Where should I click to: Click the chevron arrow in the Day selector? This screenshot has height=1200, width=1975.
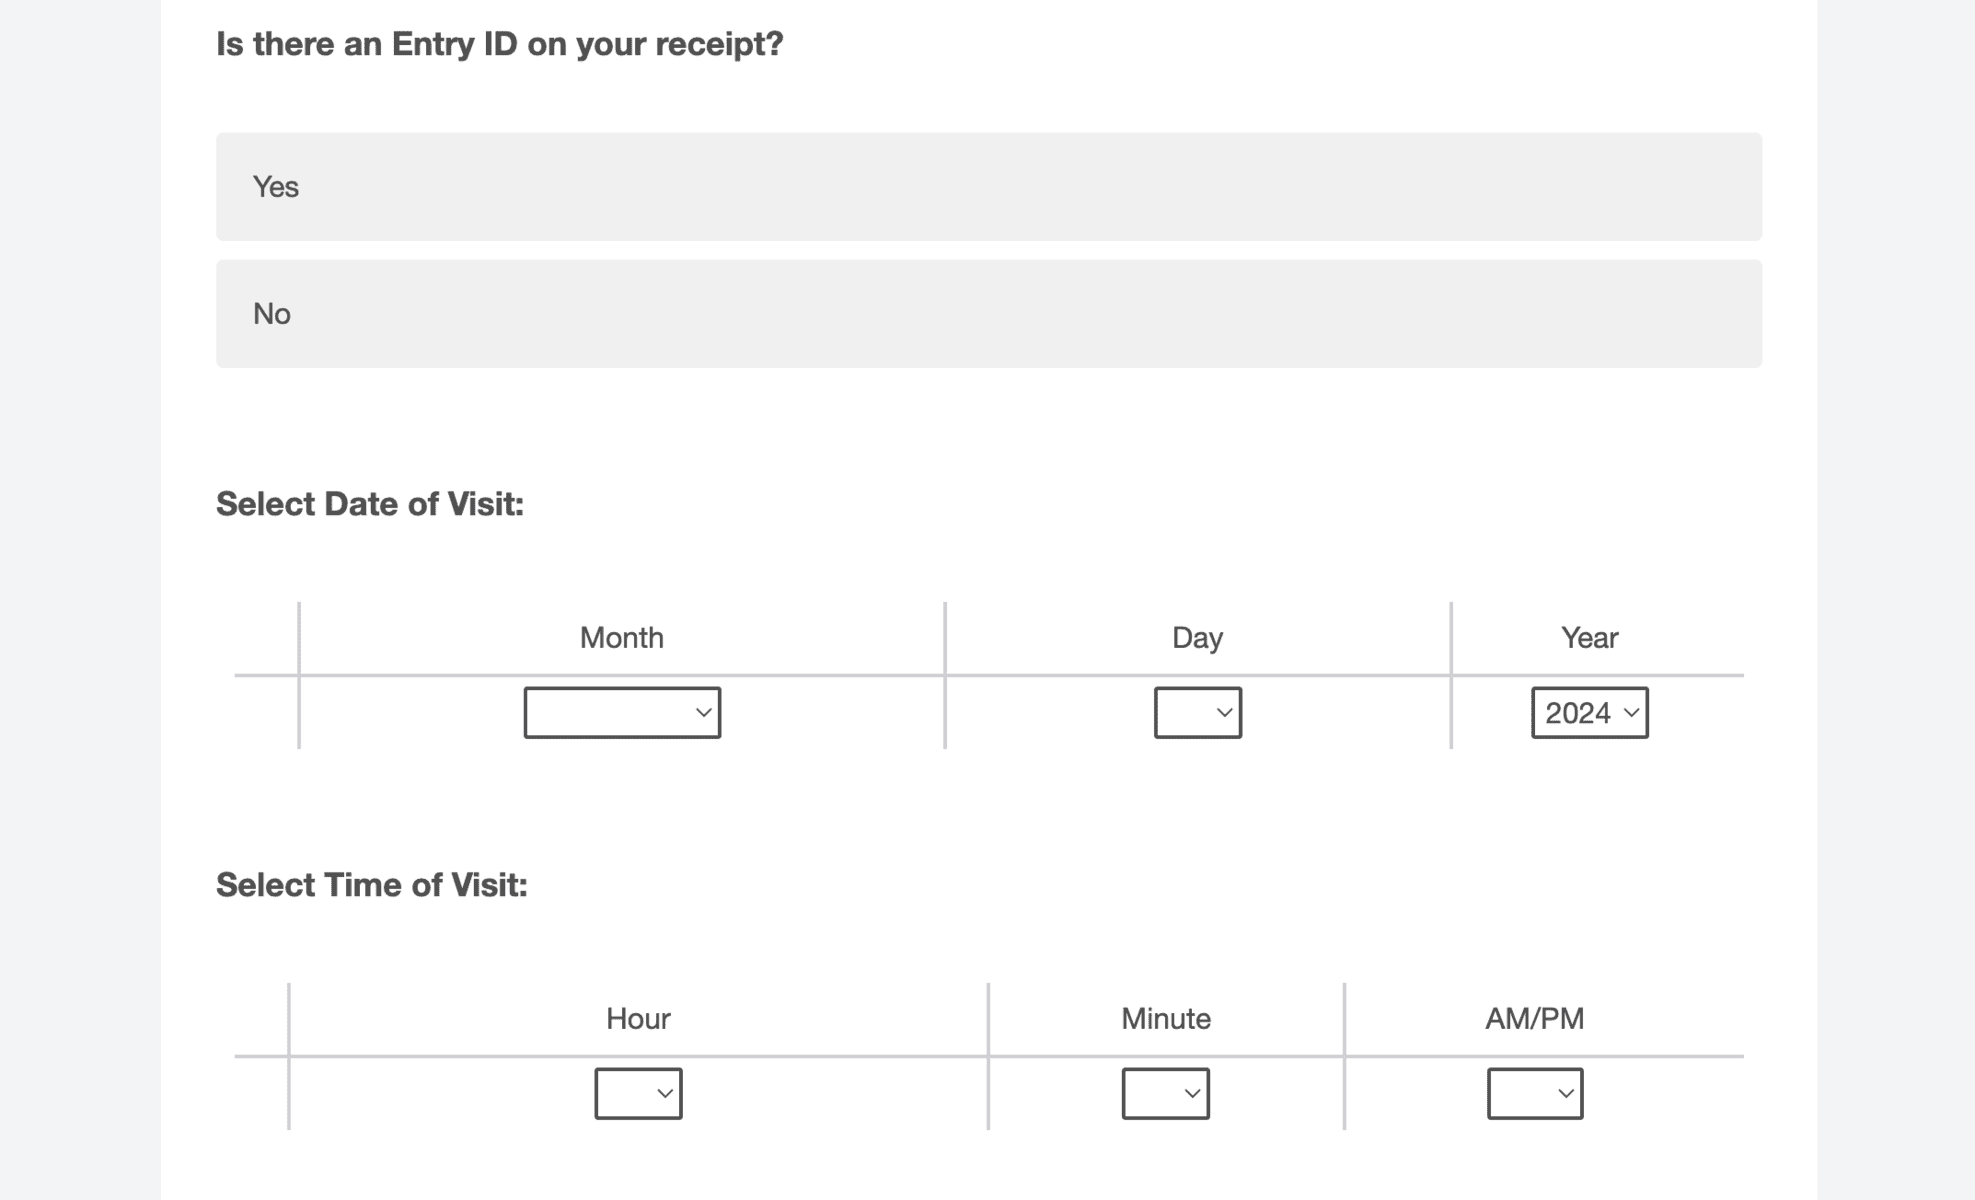point(1224,713)
